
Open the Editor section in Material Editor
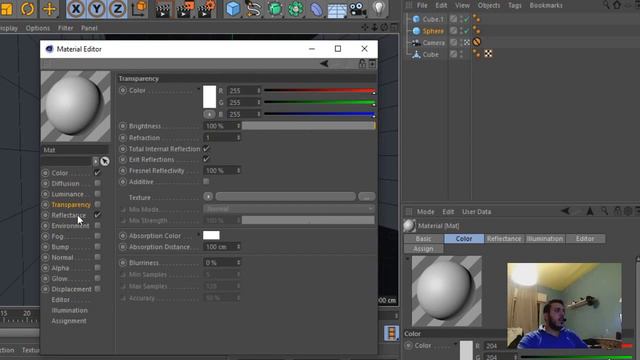[60, 300]
